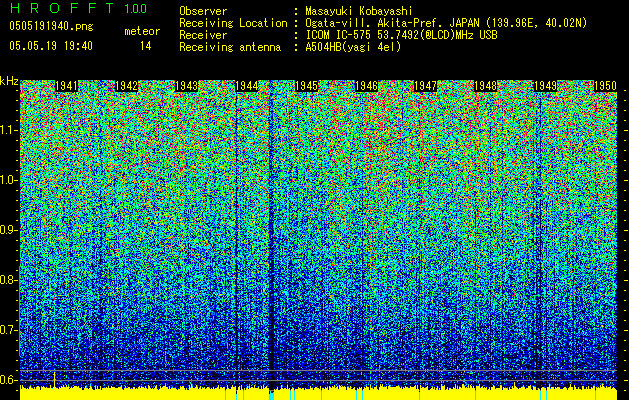Select the name Masayuki Kobayashi
Image resolution: width=629 pixels, height=400 pixels.
point(359,11)
